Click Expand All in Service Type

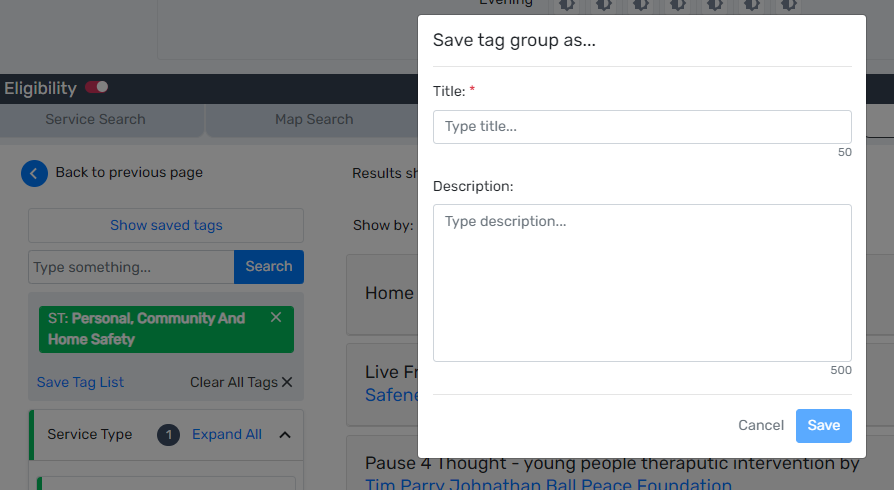(227, 434)
